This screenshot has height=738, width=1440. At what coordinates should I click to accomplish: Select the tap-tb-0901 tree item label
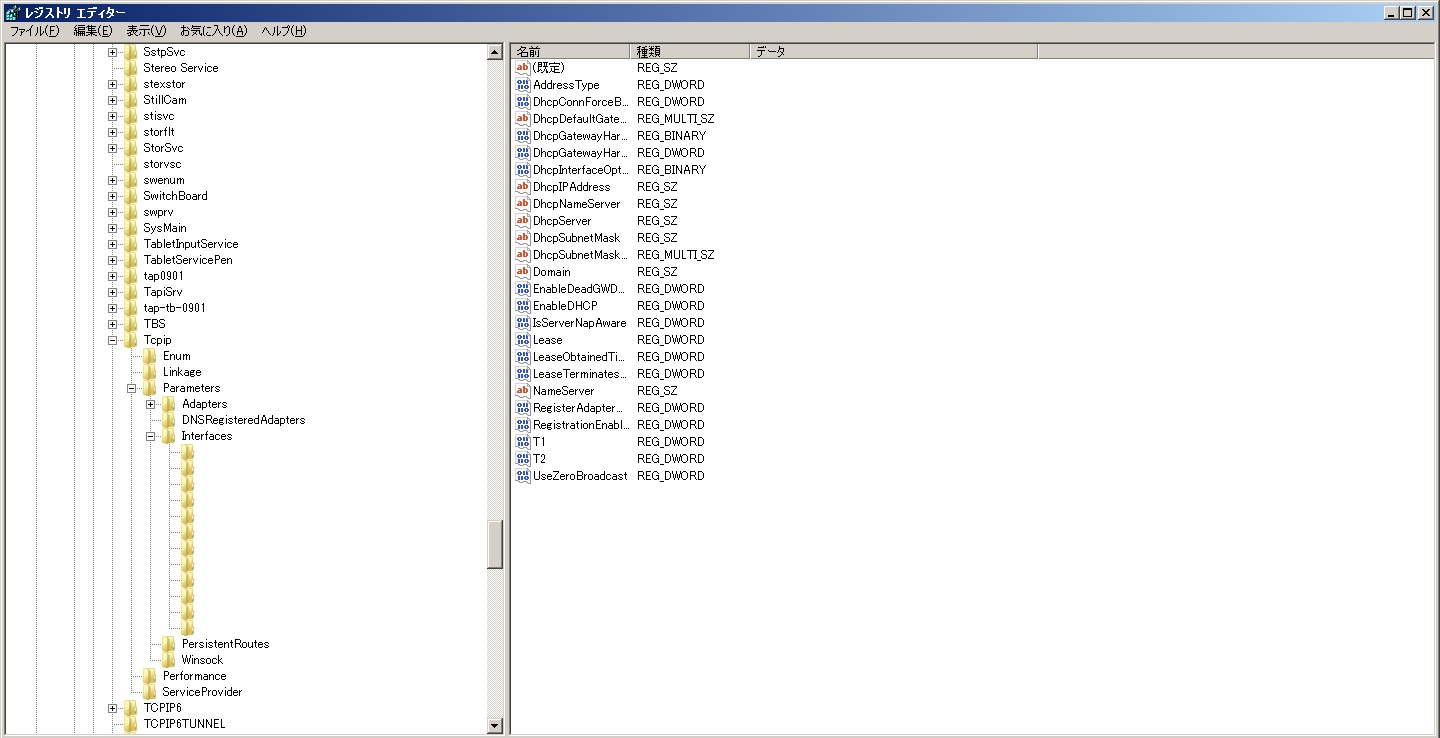pos(175,308)
